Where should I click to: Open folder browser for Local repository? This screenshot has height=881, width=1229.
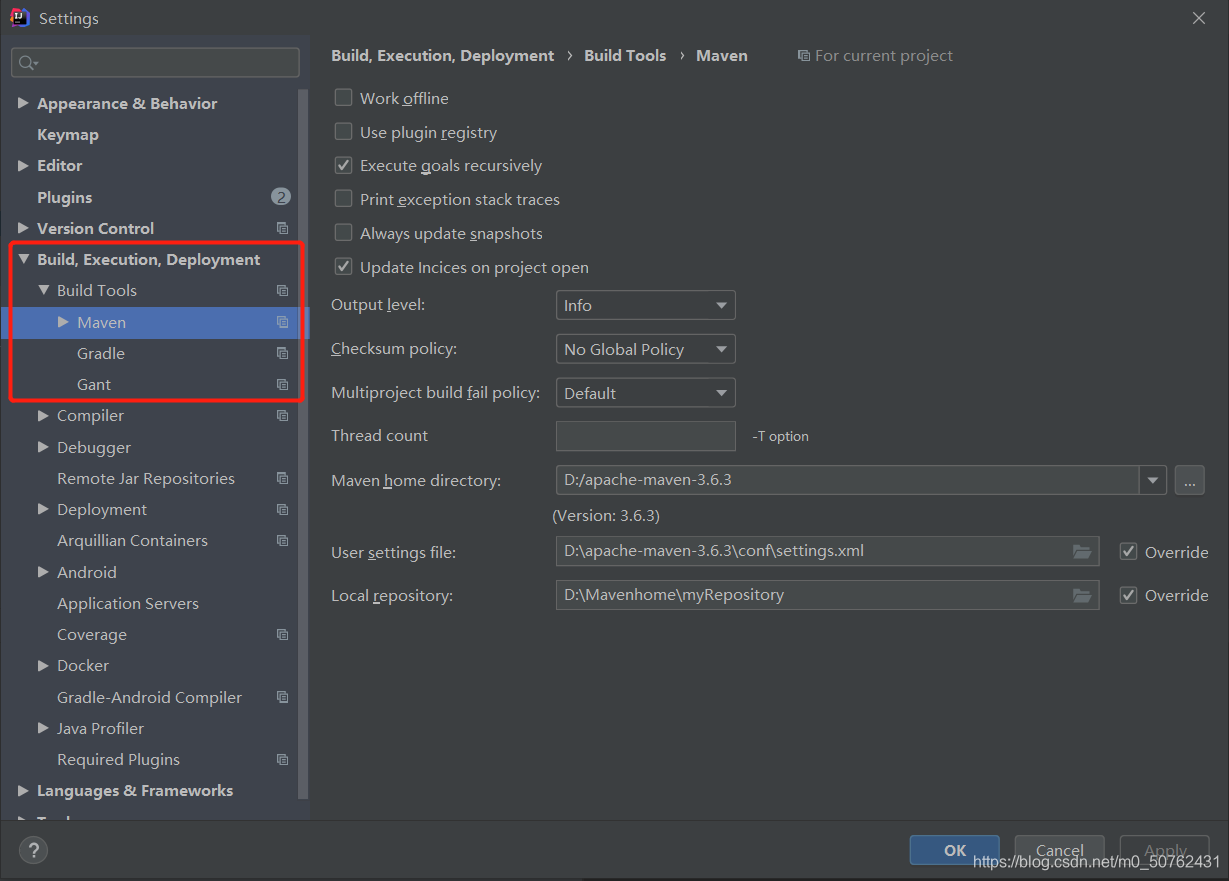pos(1081,595)
